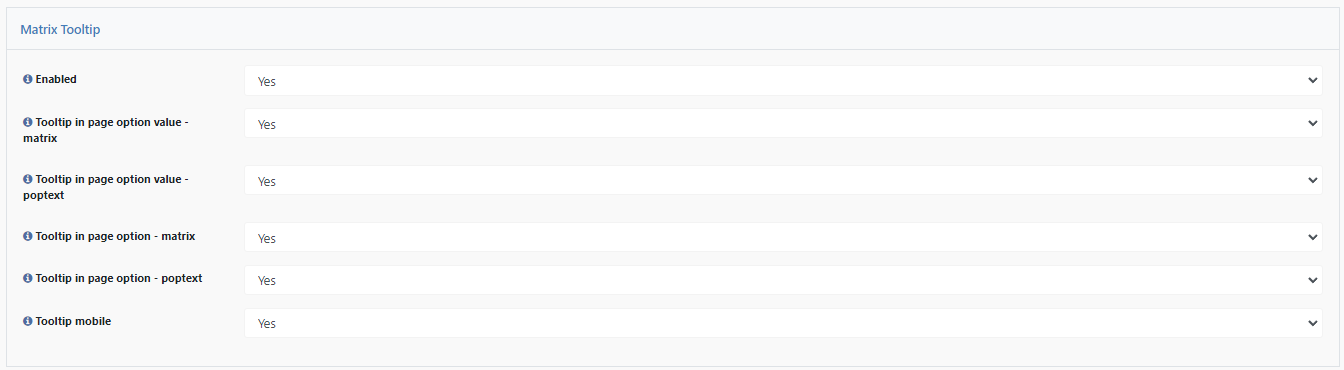The image size is (1344, 370).
Task: Click the Matrix Tooltip section heading
Action: [60, 30]
